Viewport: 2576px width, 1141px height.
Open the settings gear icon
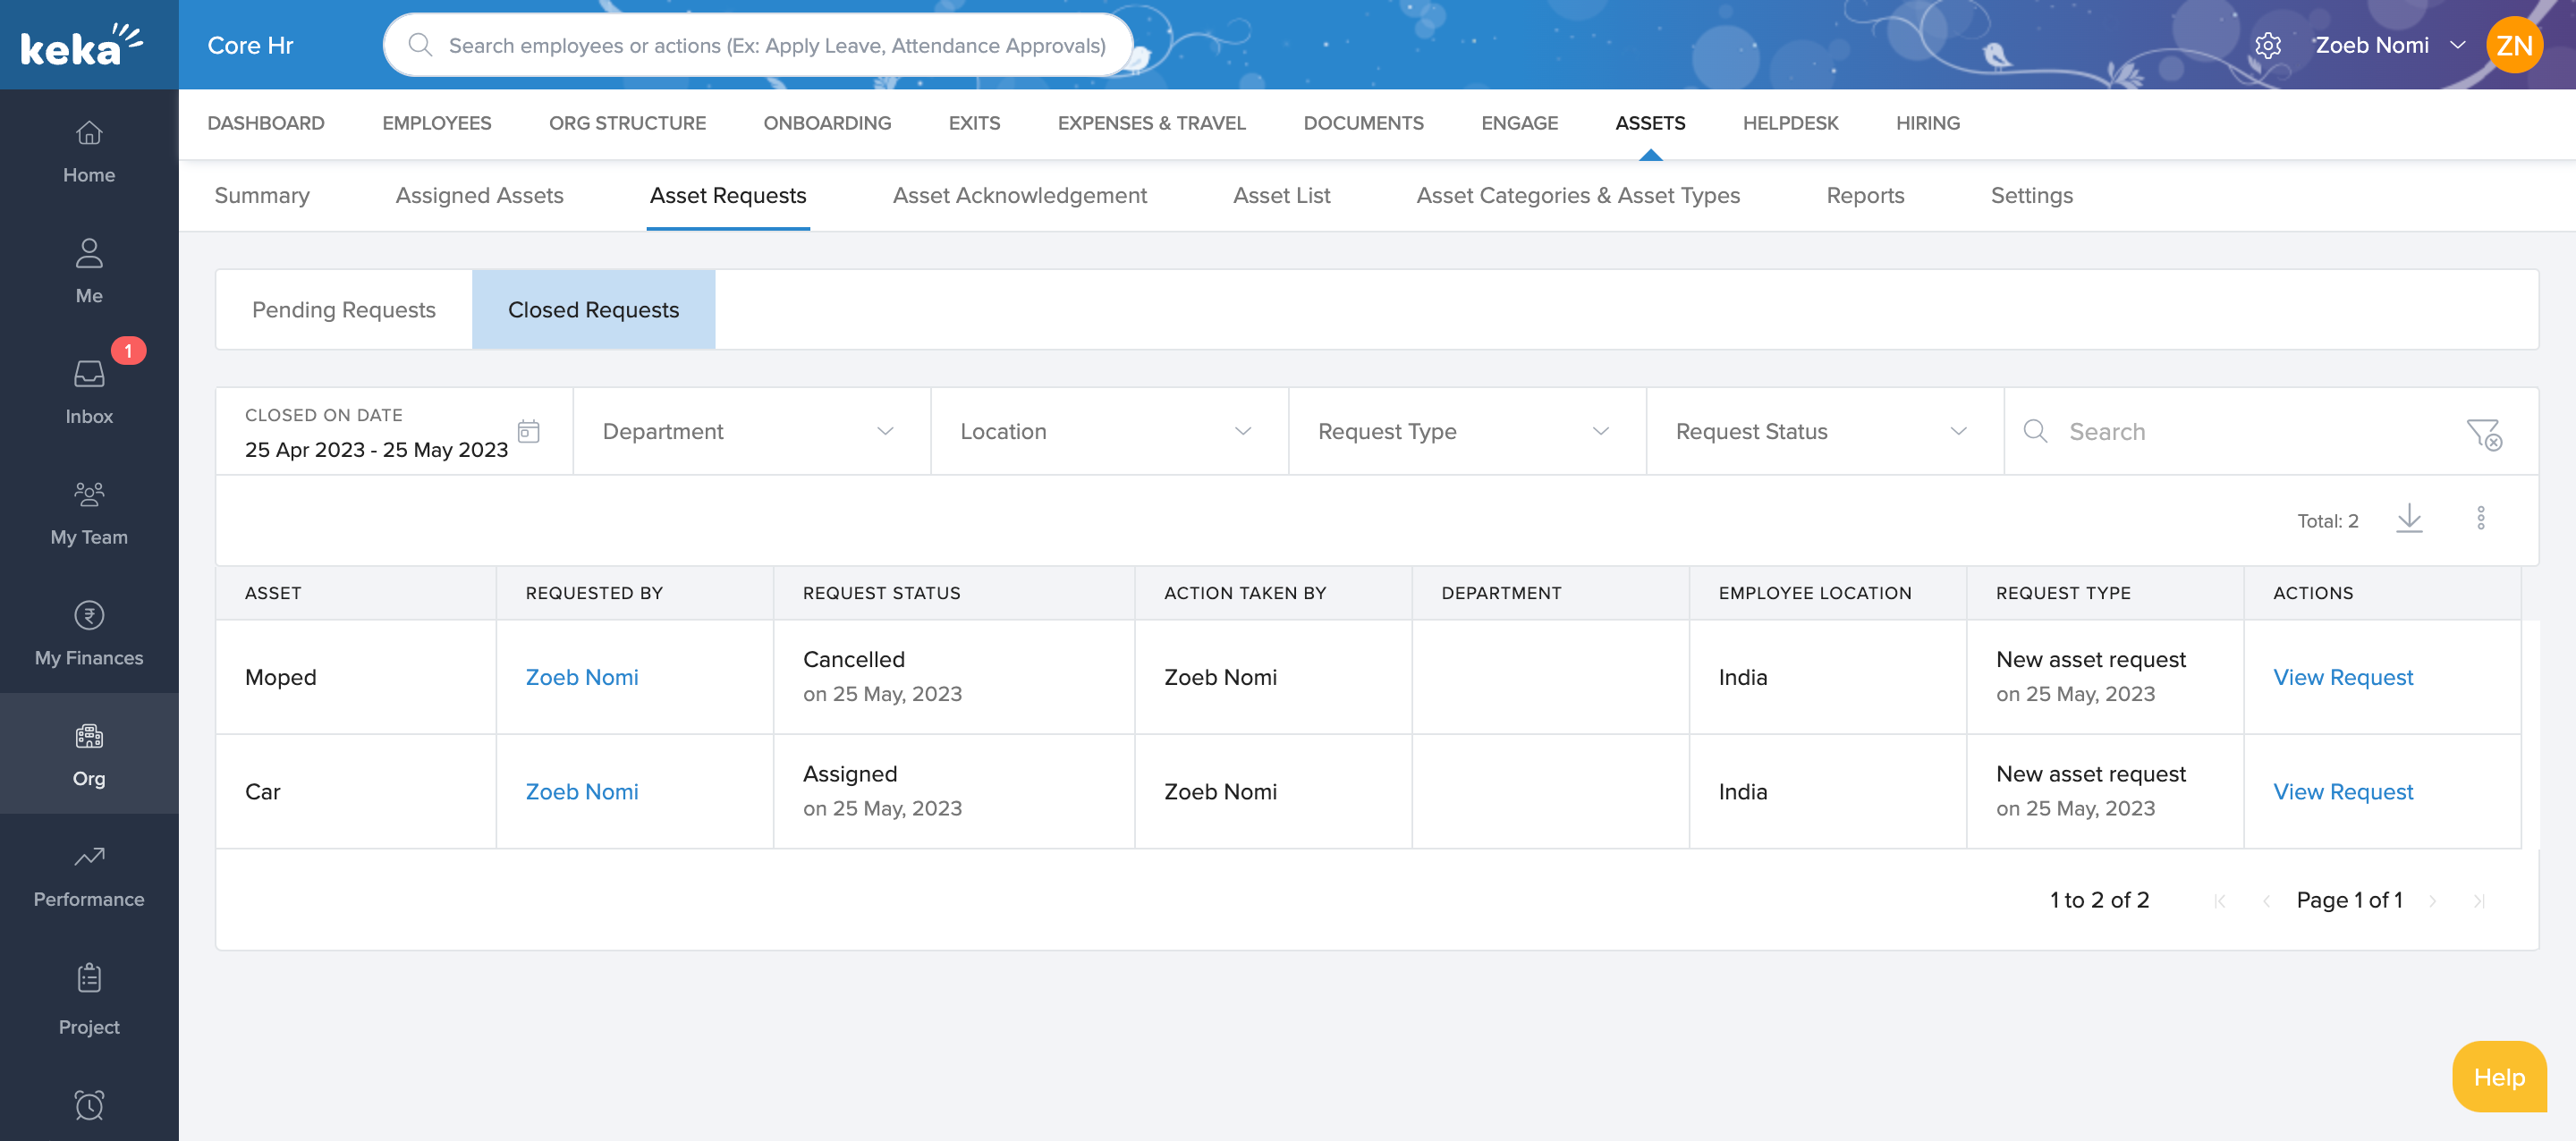(x=2267, y=46)
